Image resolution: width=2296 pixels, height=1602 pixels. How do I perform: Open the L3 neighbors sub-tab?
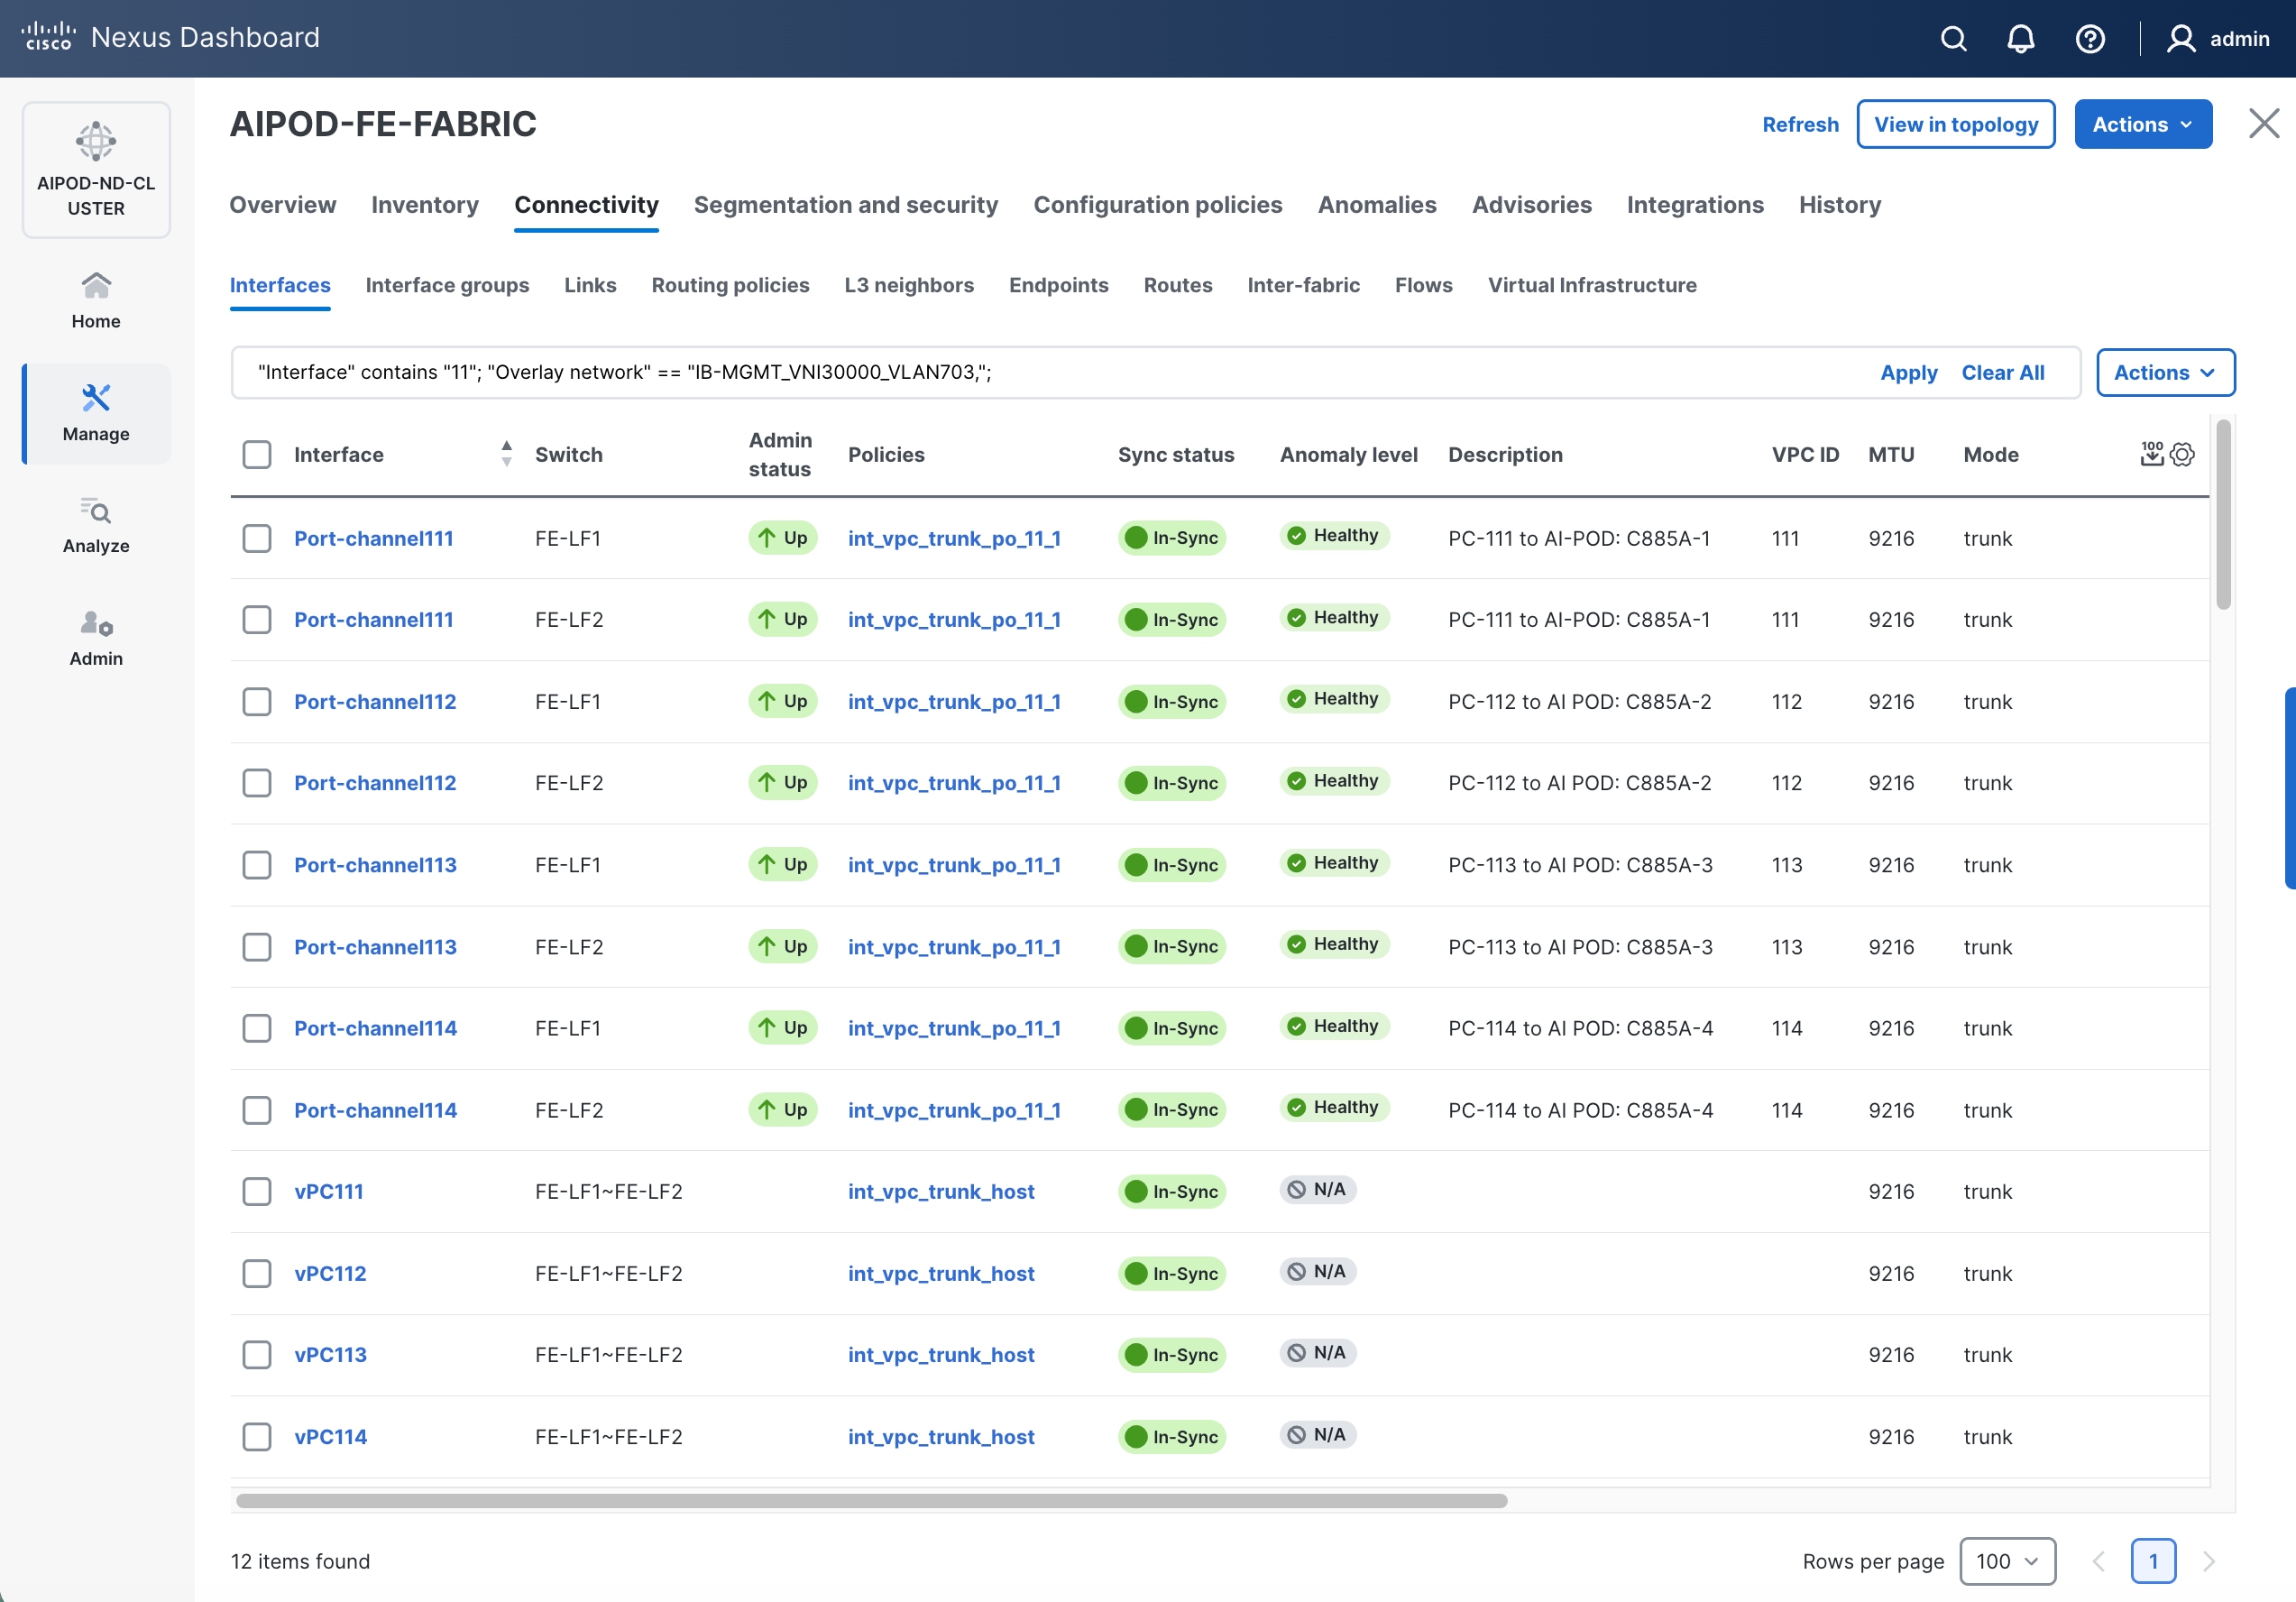click(x=908, y=285)
